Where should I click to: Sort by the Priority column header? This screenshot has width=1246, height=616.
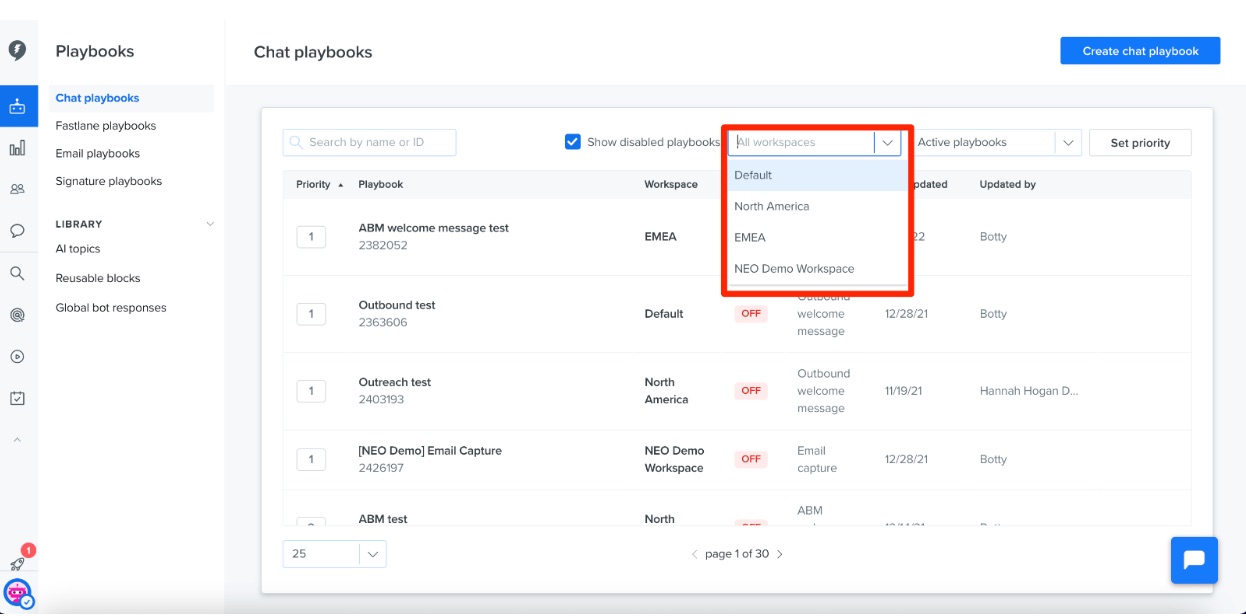point(319,185)
